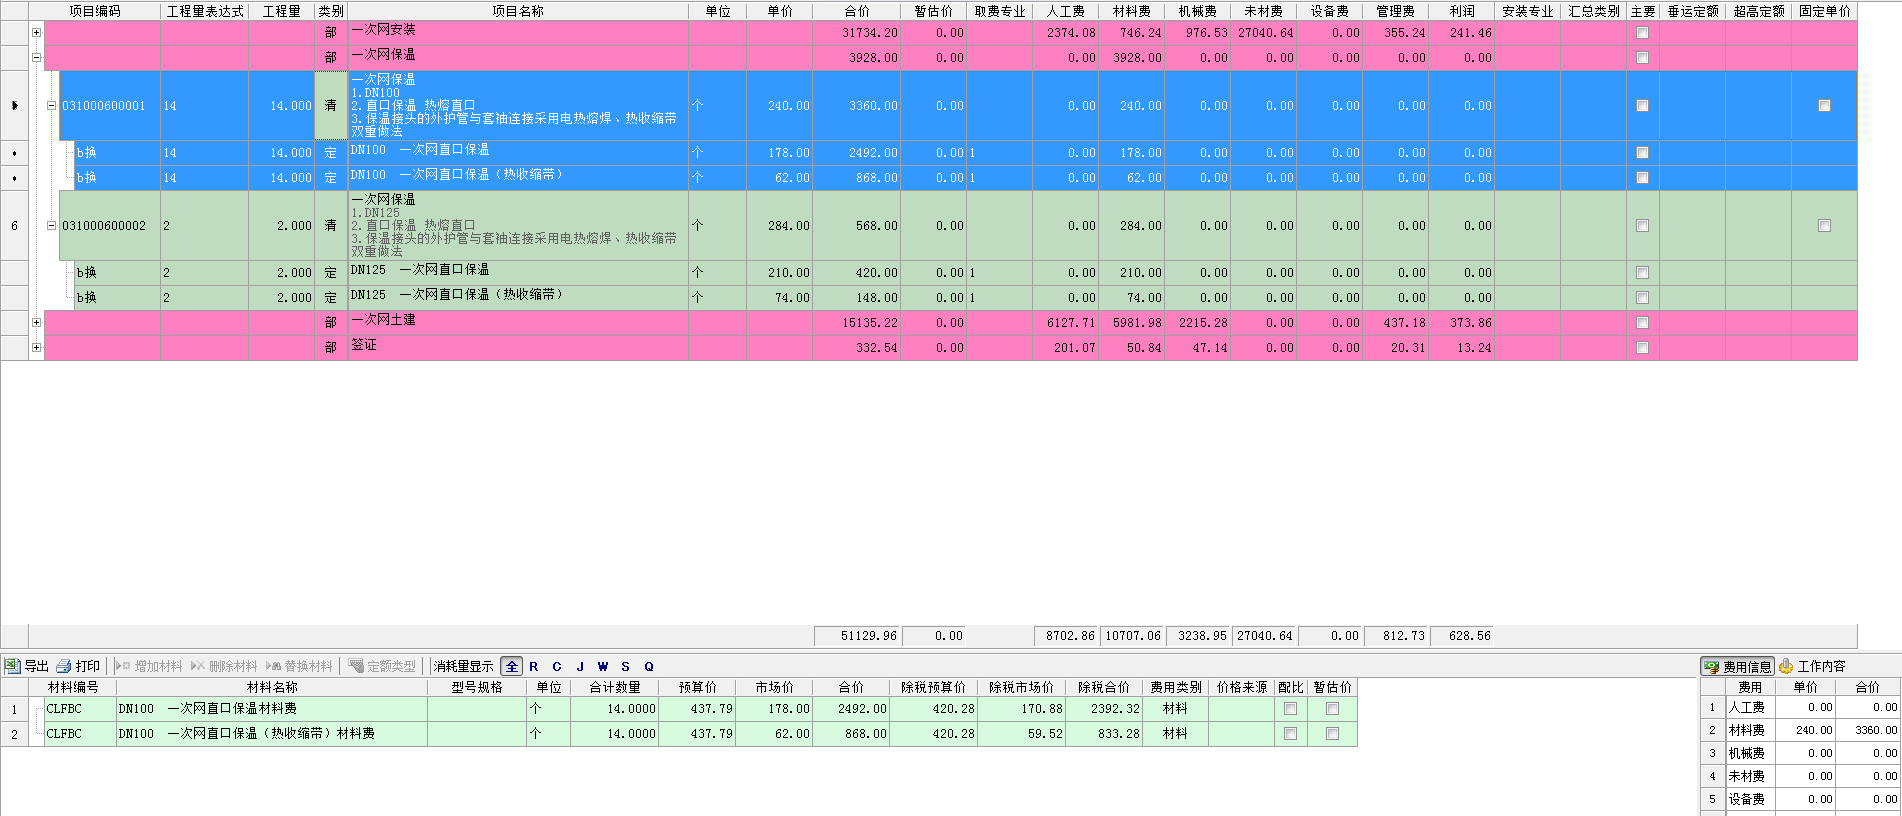This screenshot has width=1902, height=816.
Task: Click the 定额类型 quota type icon
Action: [382, 666]
